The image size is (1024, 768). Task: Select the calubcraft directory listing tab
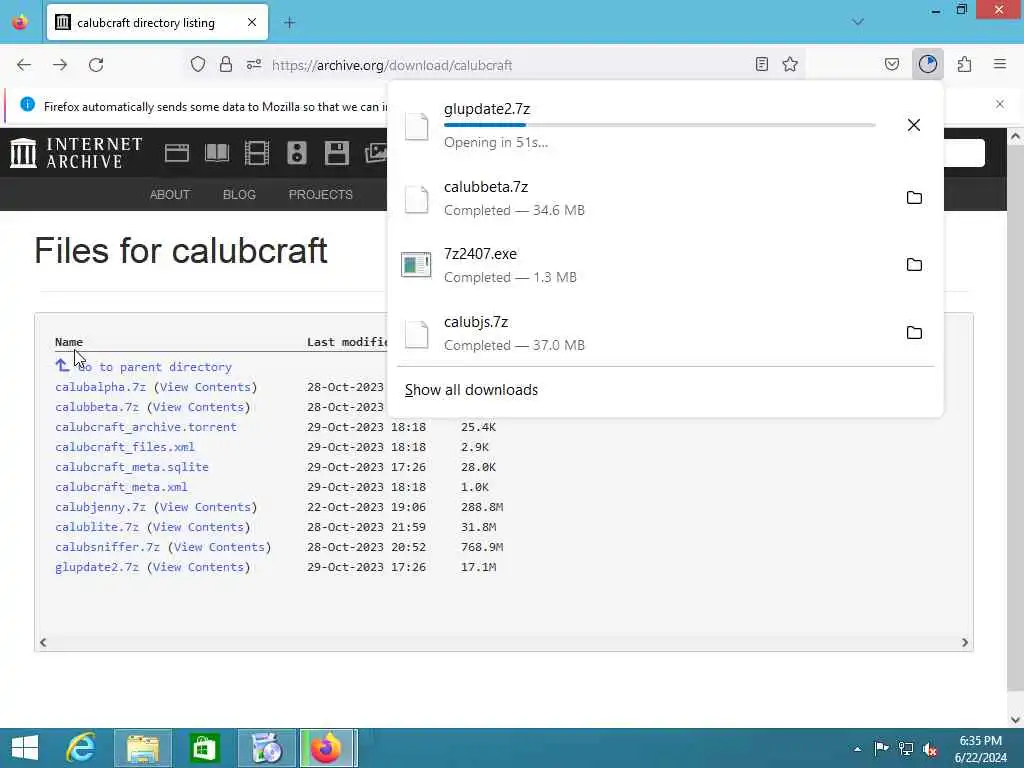pos(157,22)
